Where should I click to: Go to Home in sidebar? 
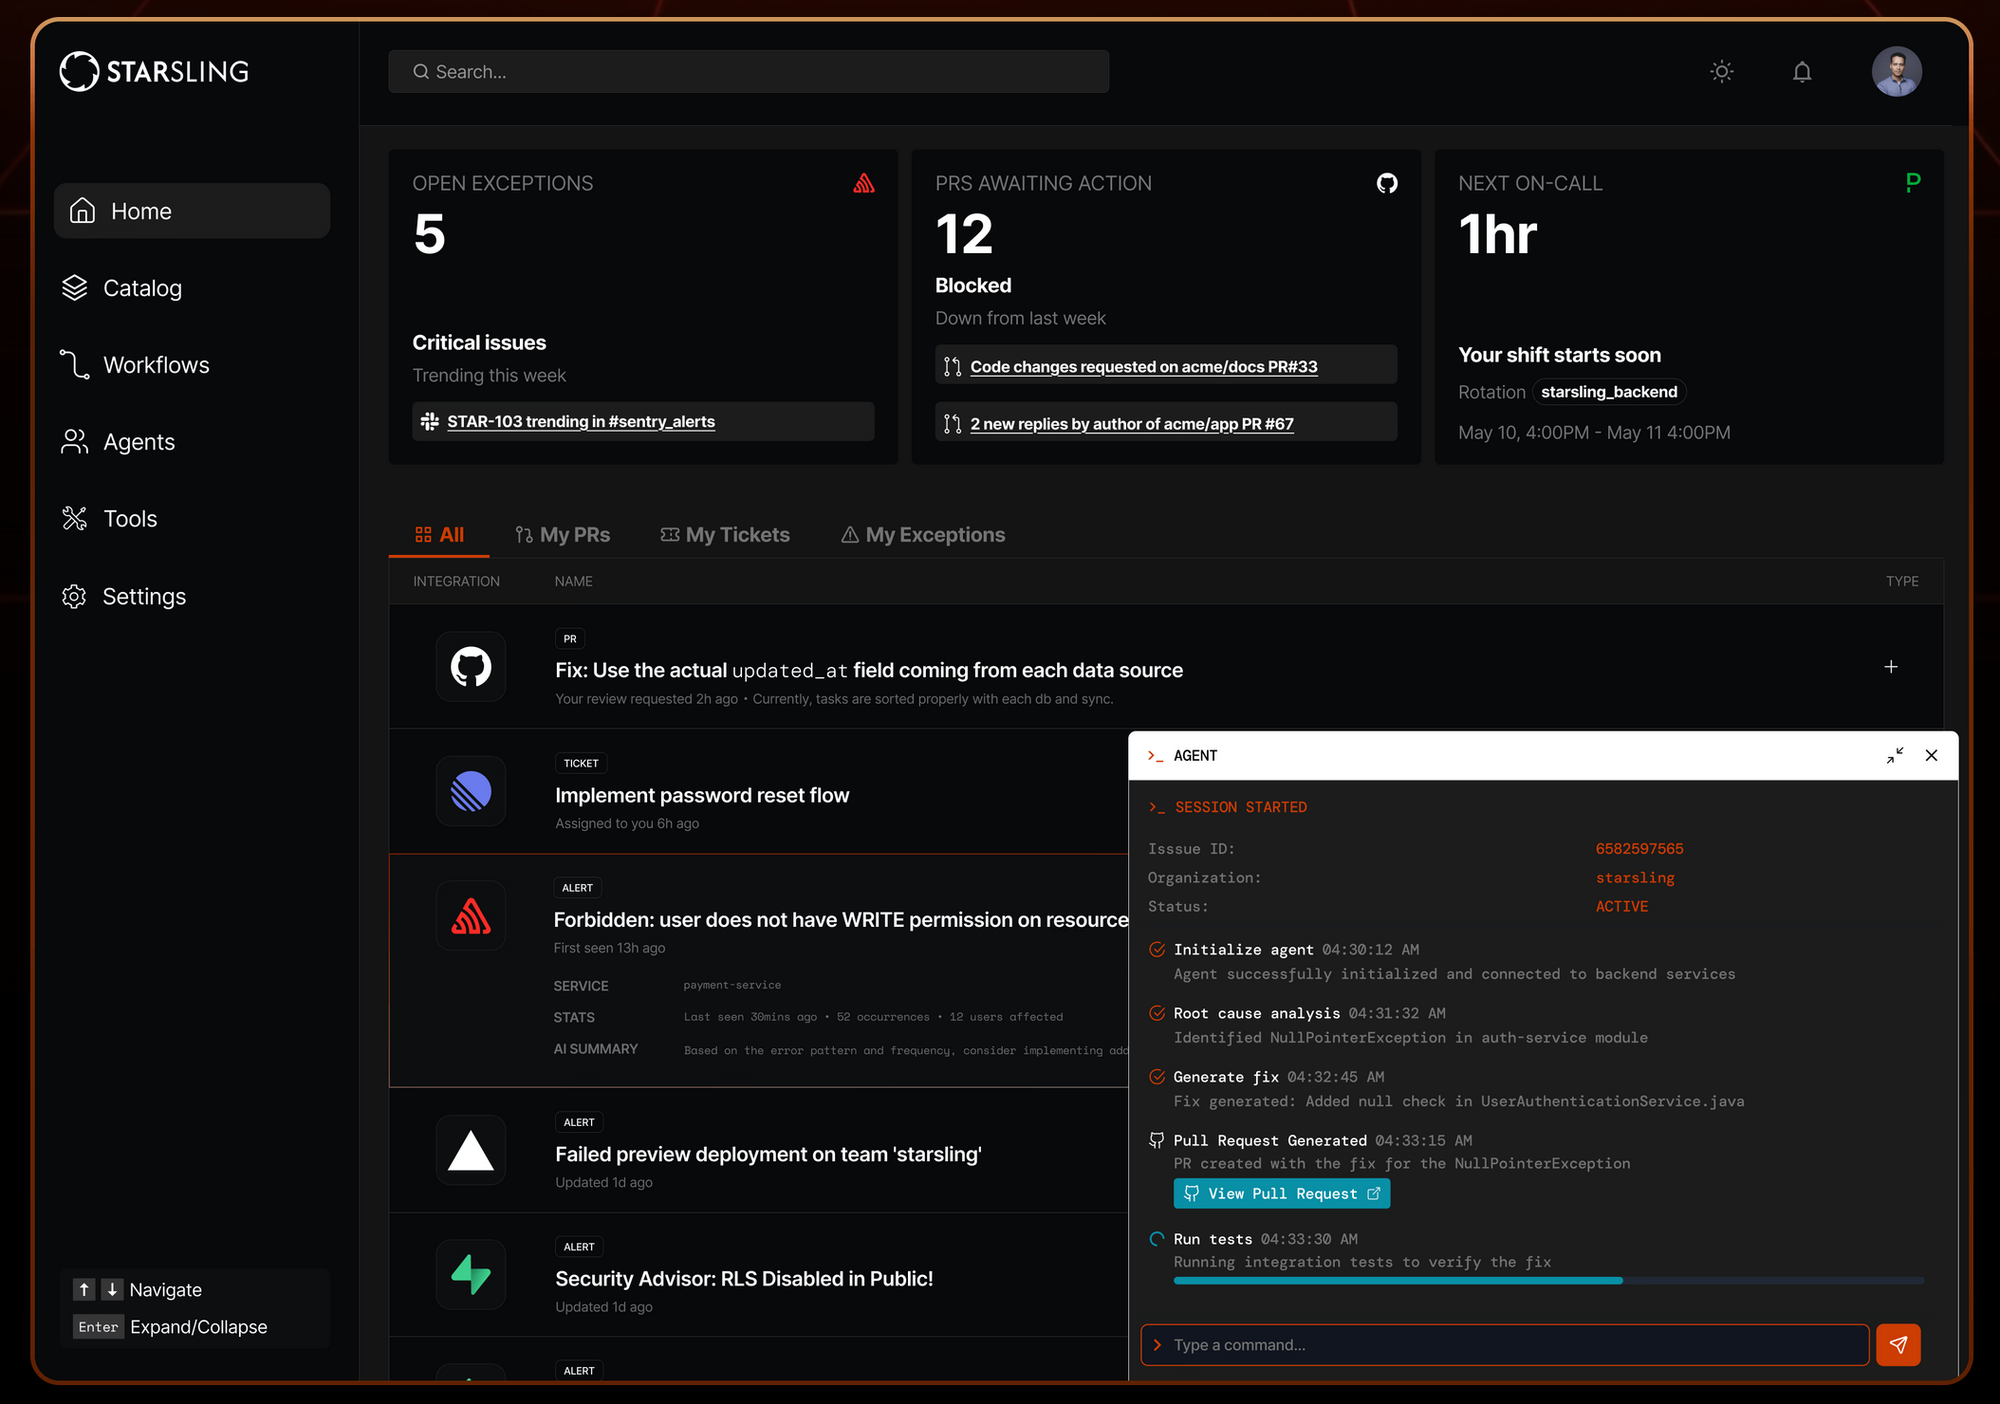192,211
